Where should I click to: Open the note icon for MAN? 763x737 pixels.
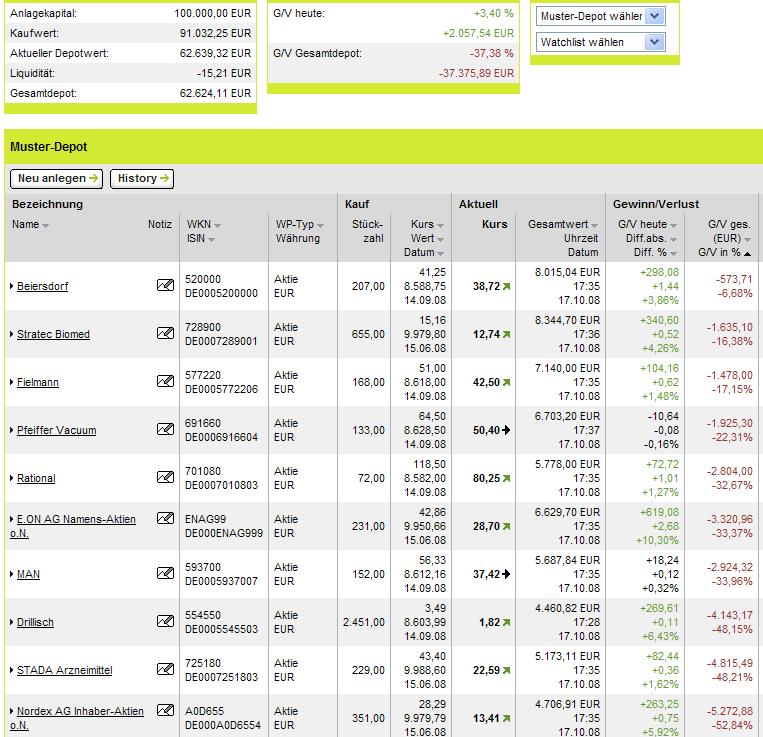coord(165,573)
